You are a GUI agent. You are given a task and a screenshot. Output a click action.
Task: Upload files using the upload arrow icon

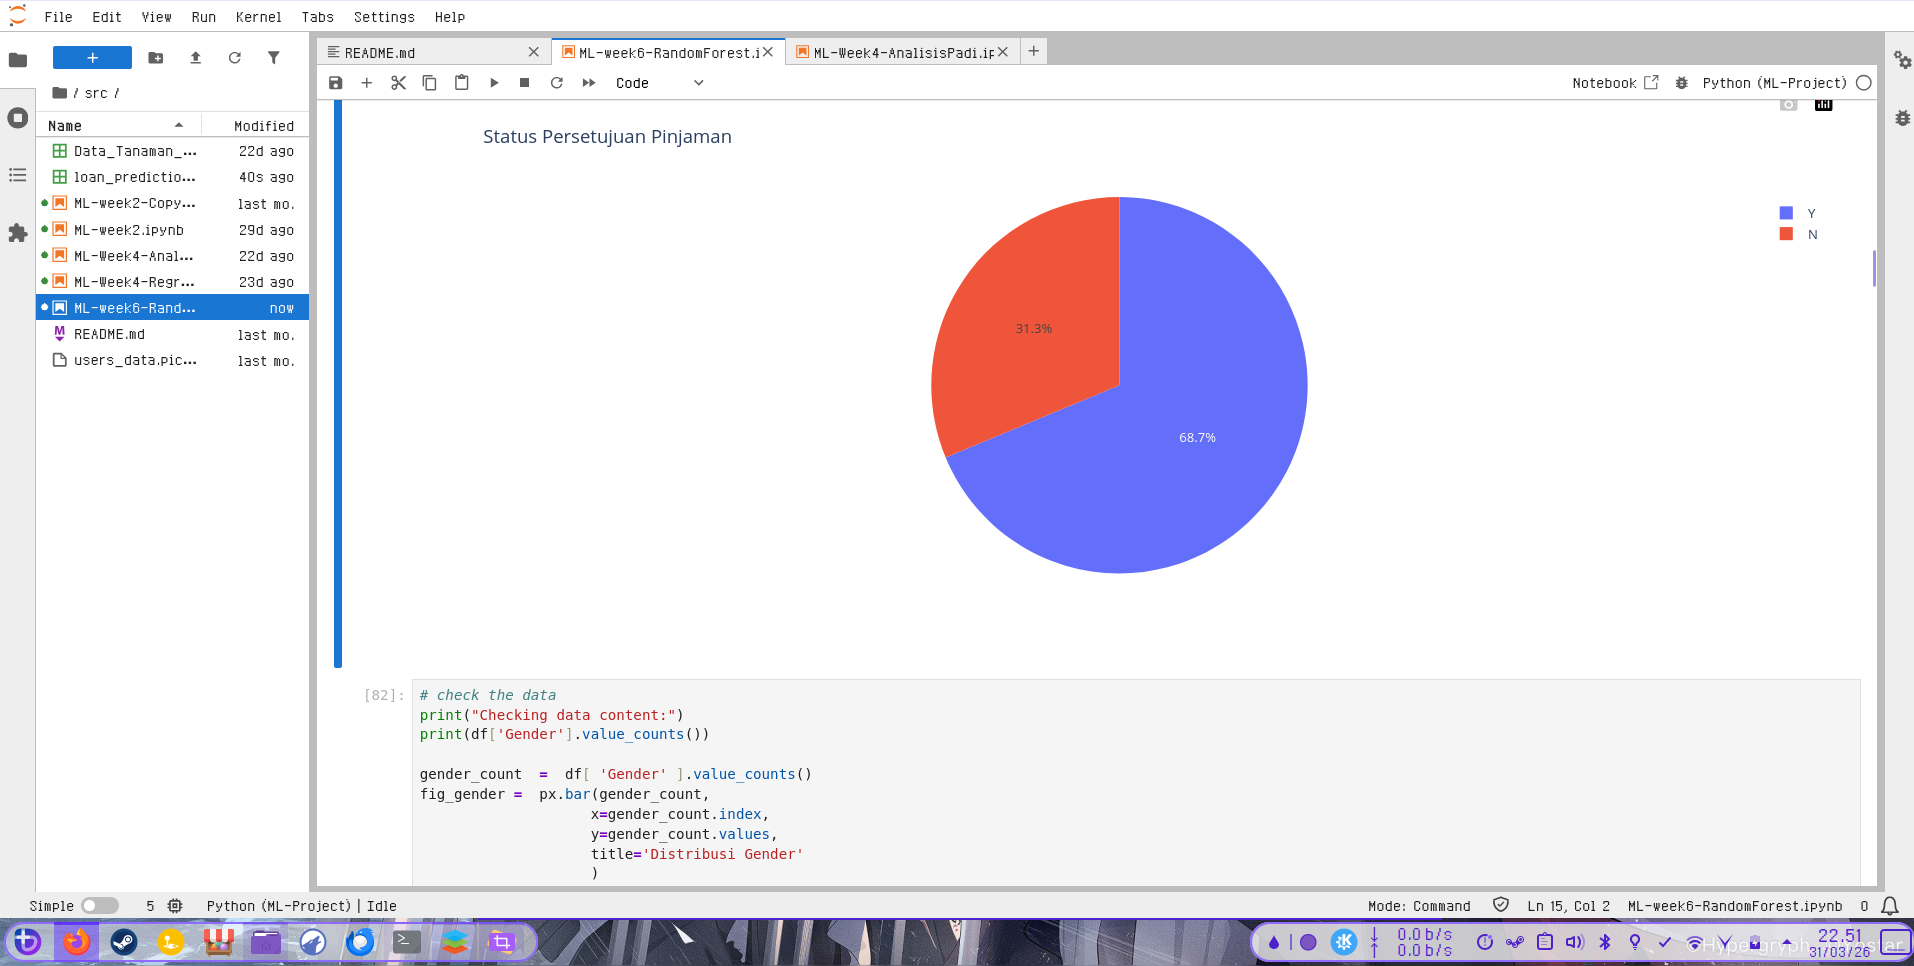[x=195, y=58]
